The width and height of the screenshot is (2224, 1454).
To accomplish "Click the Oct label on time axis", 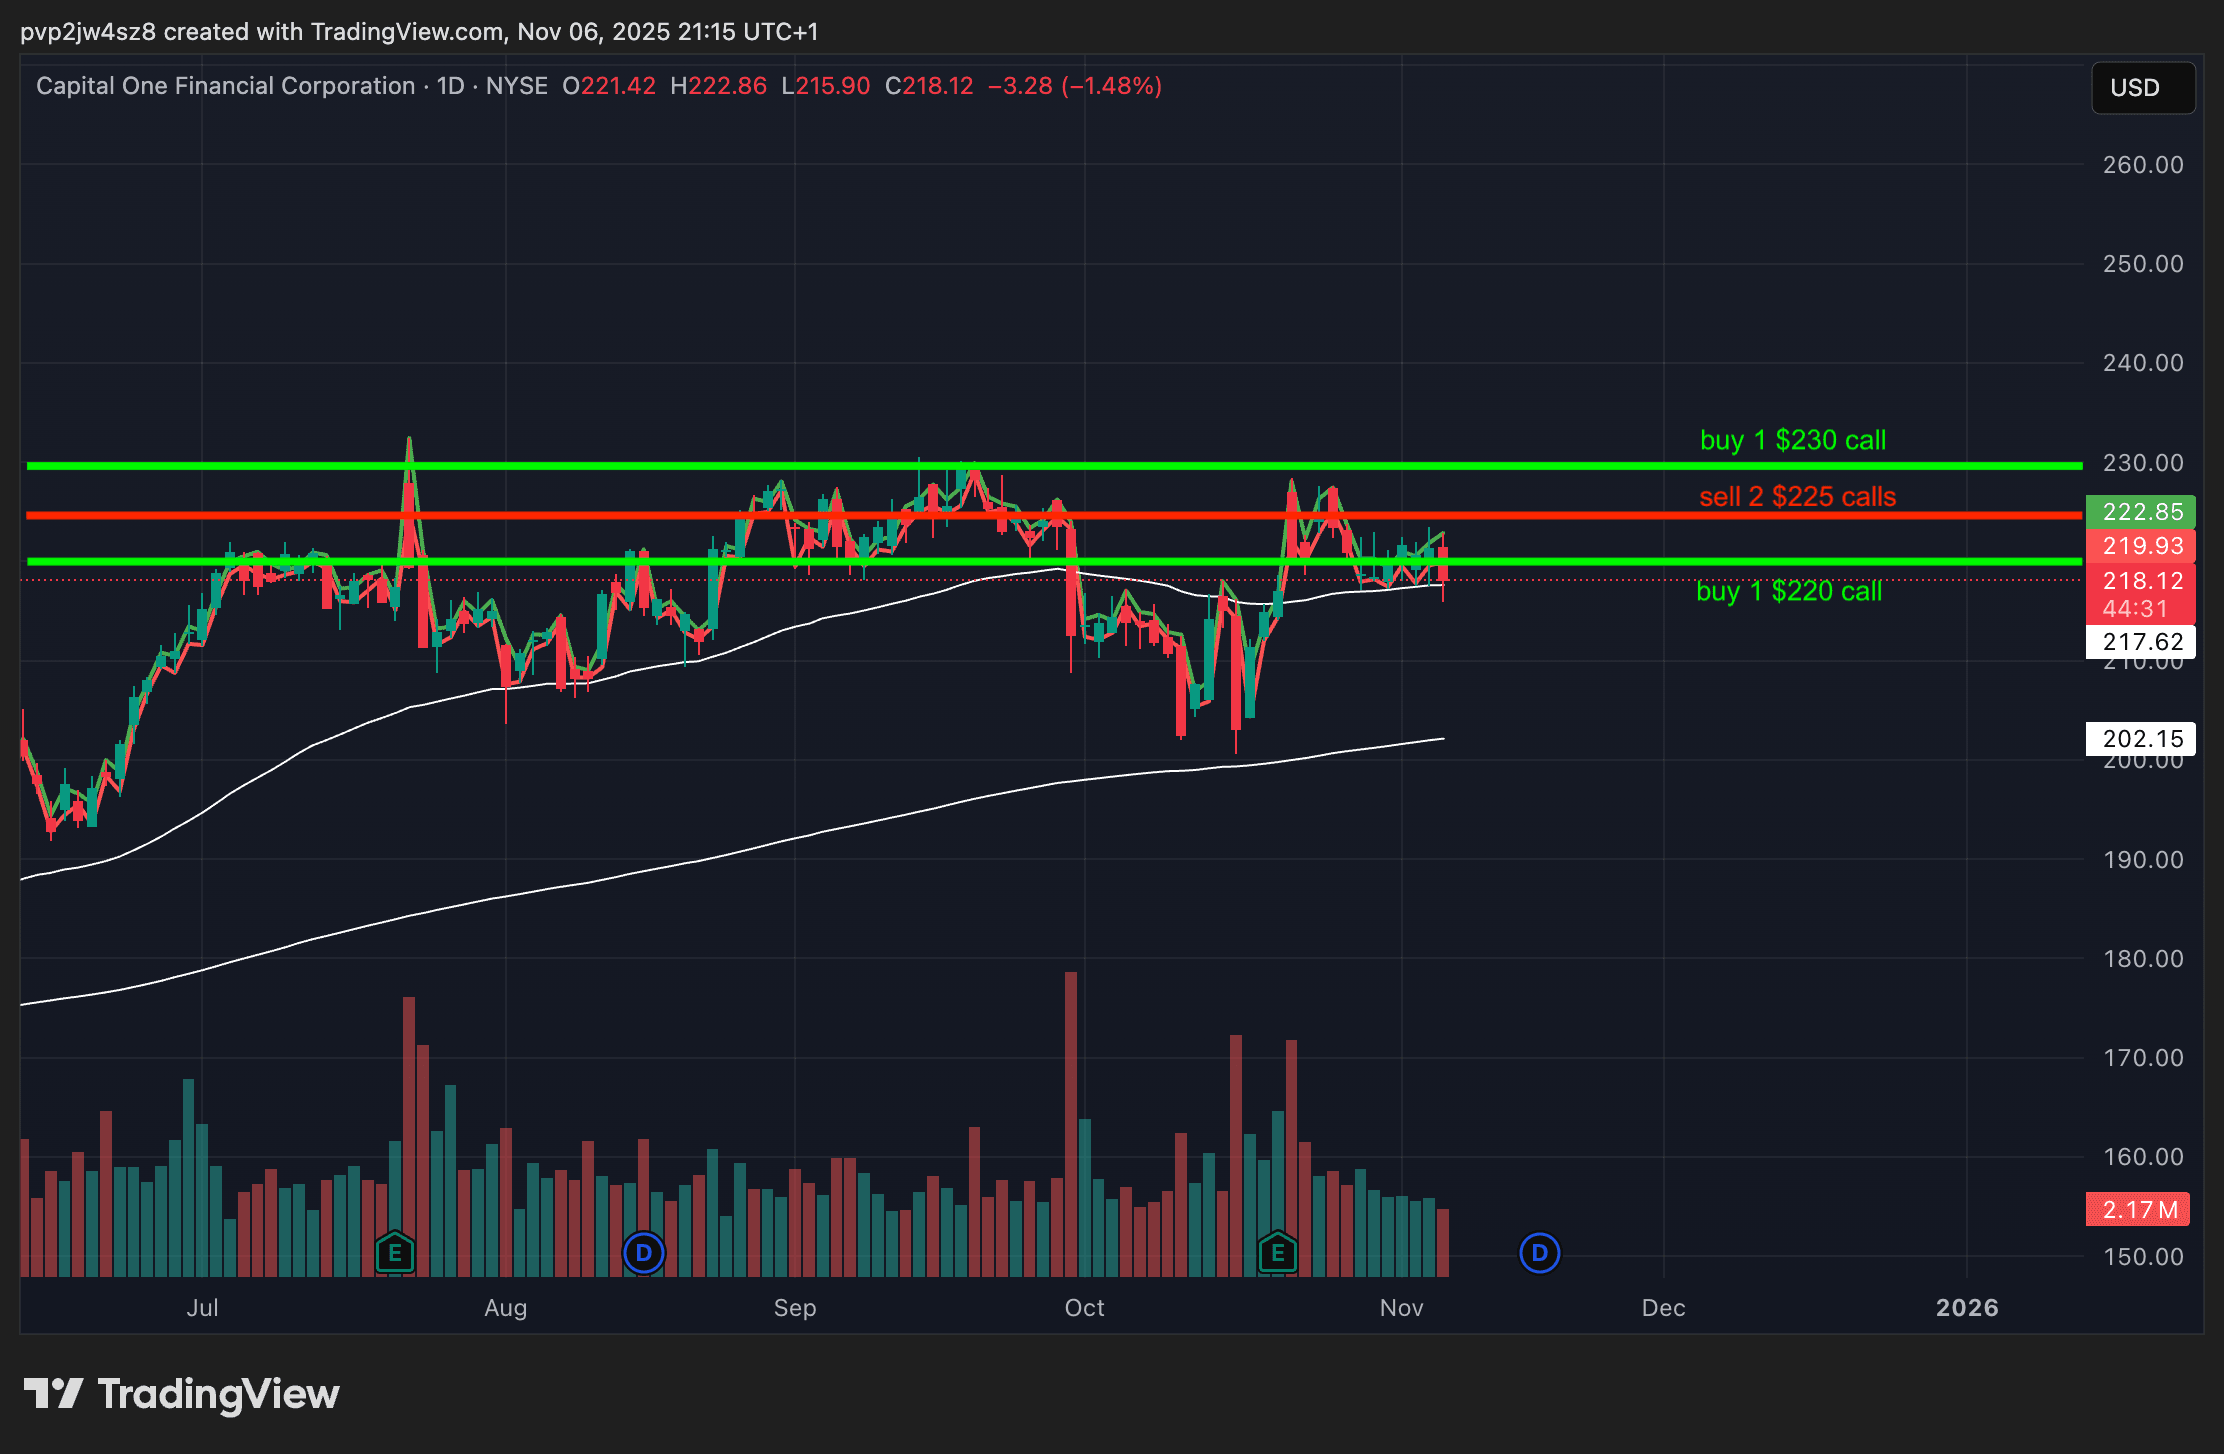I will click(1084, 1308).
